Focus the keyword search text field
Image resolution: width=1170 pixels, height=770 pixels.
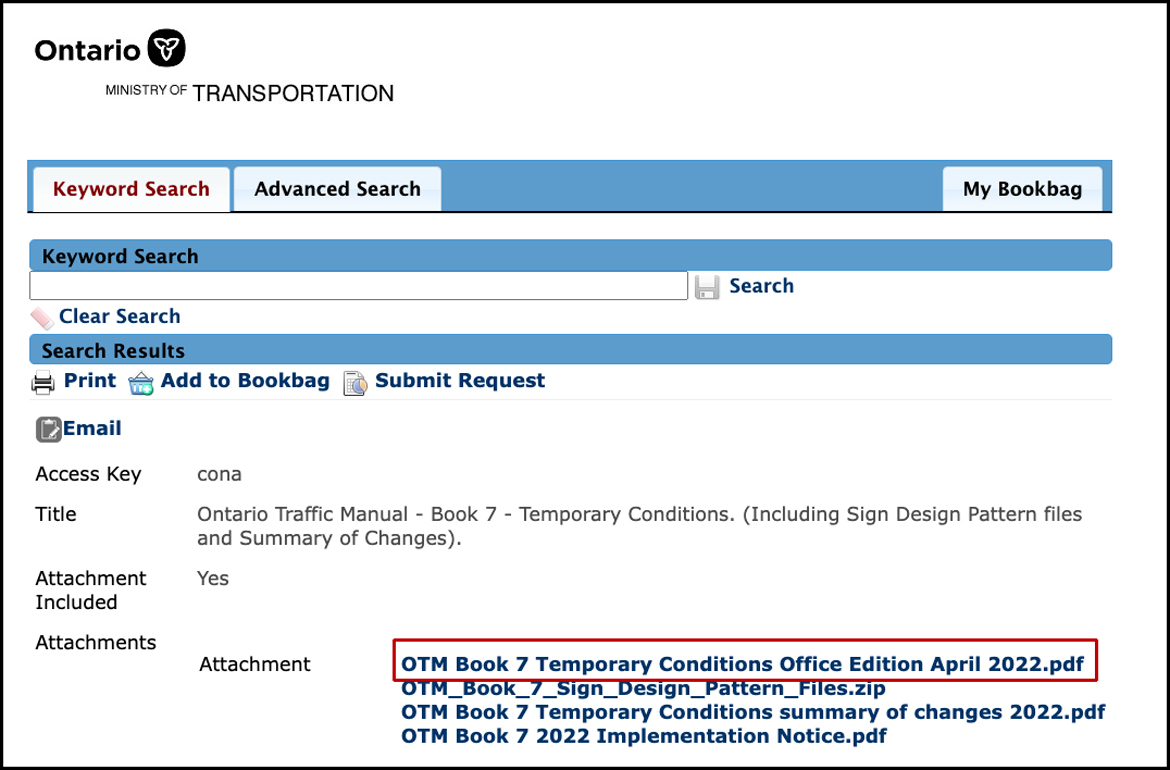click(x=358, y=286)
